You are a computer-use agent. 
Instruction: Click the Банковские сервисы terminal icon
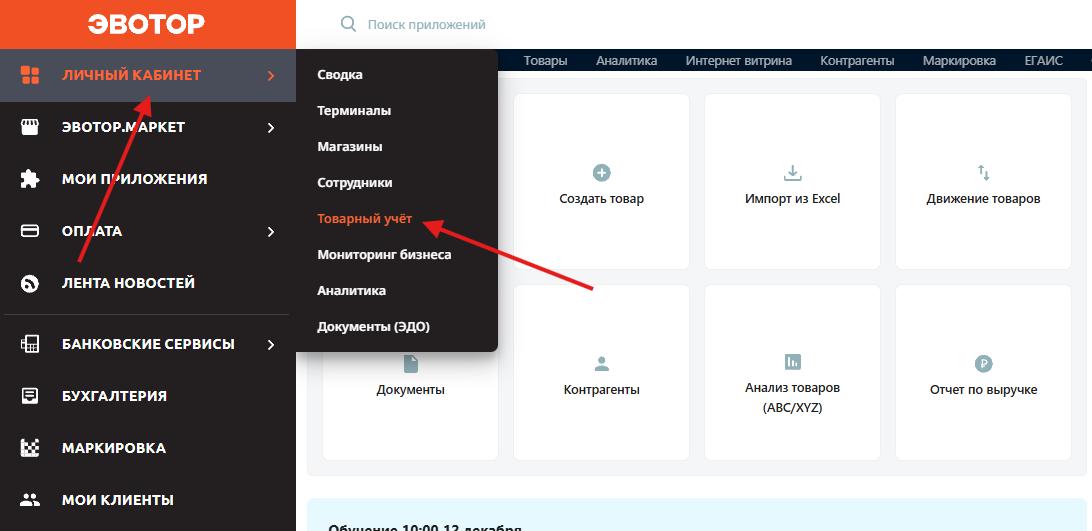[x=30, y=344]
